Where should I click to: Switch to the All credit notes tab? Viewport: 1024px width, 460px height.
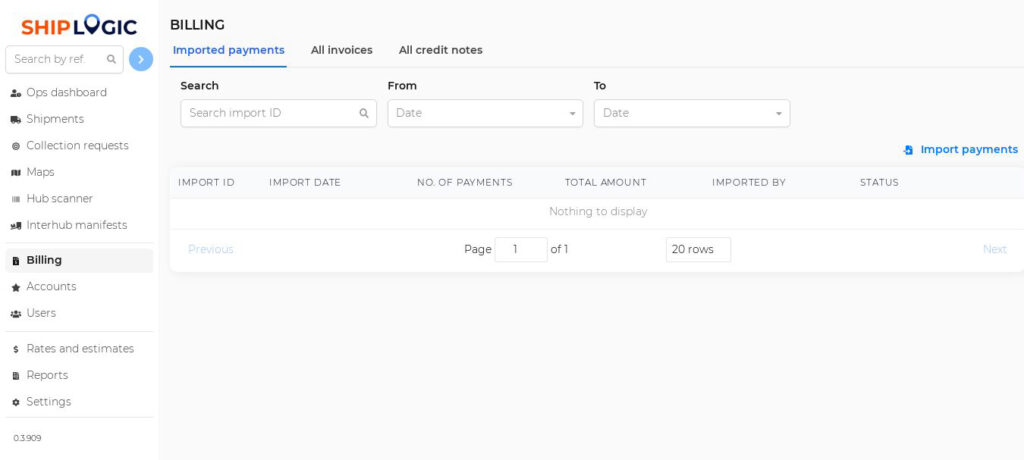(x=441, y=50)
